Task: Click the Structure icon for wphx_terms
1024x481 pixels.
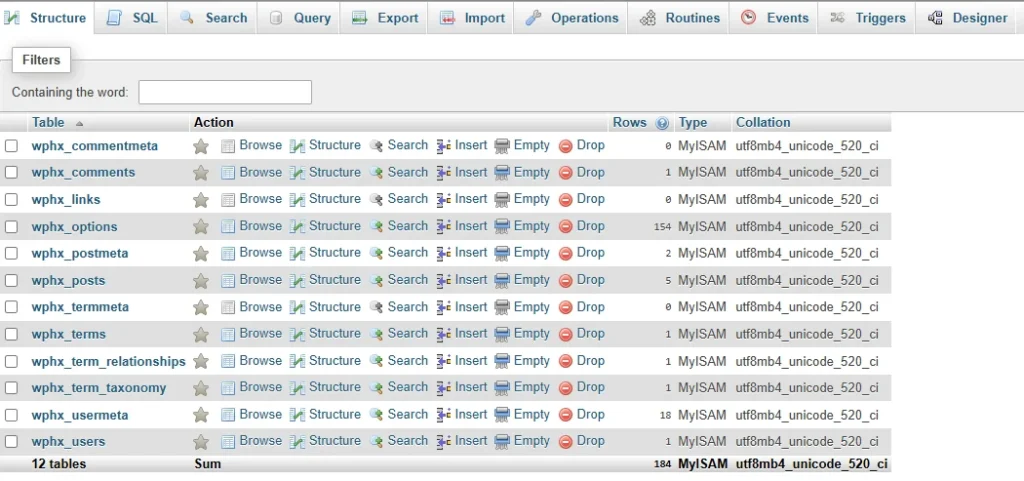Action: pyautogui.click(x=297, y=334)
